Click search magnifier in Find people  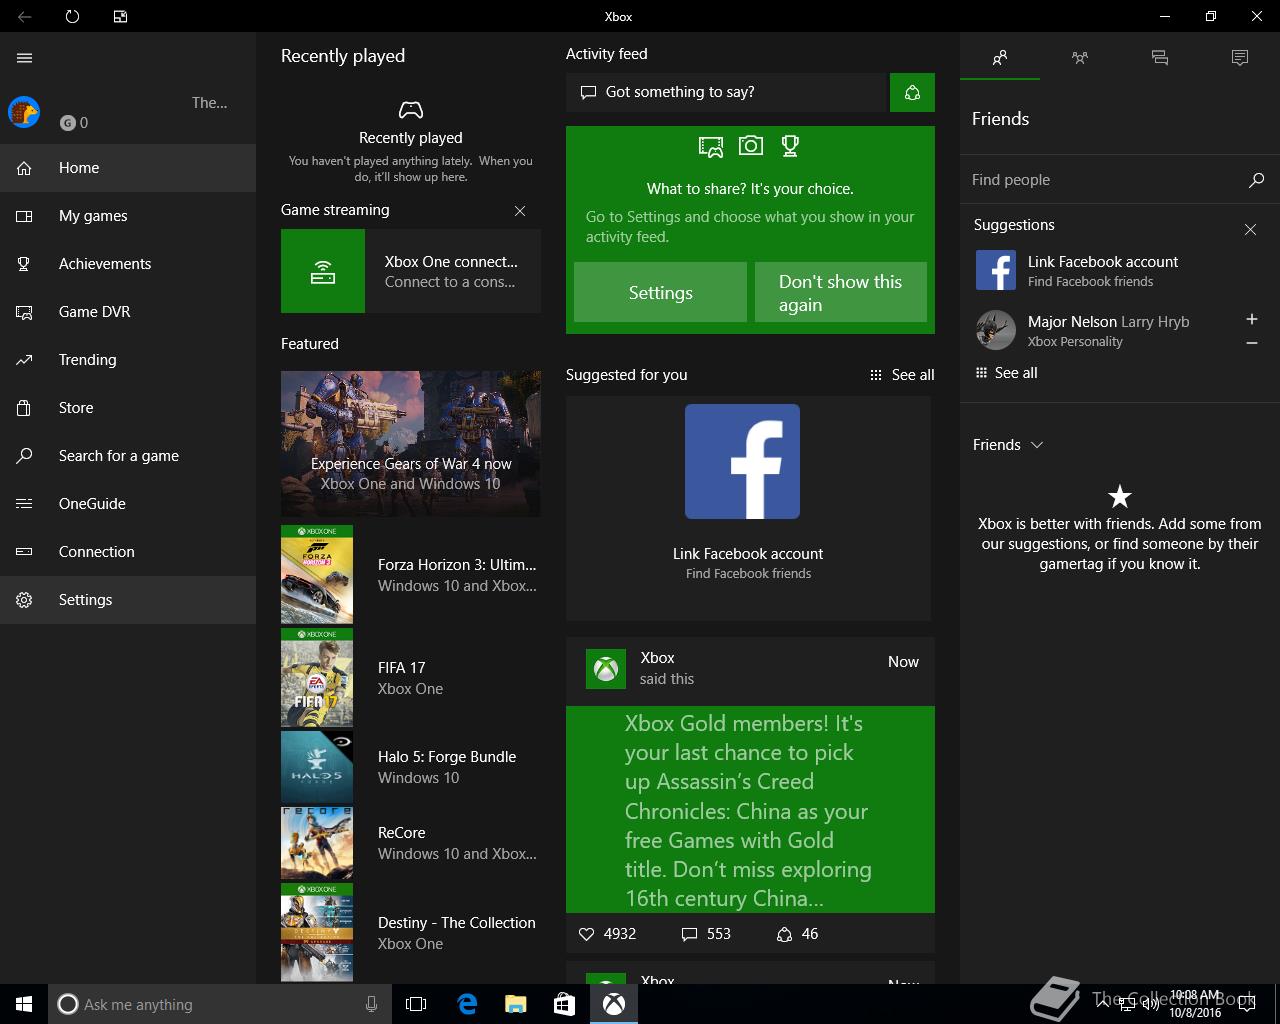(1256, 180)
